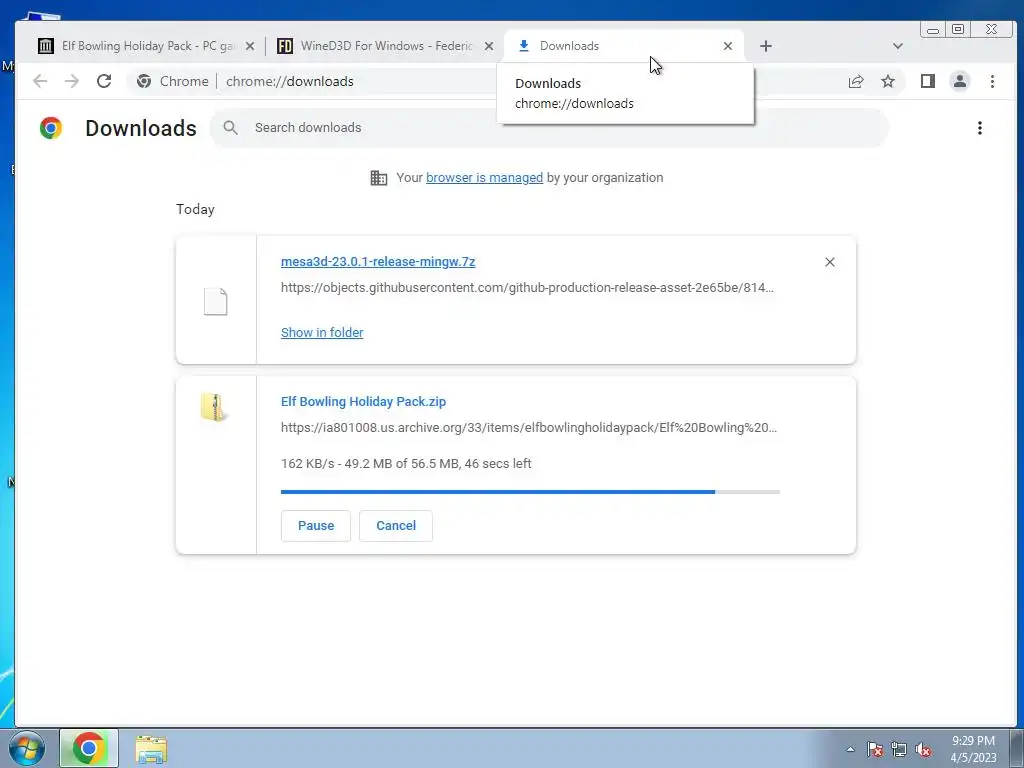Bookmark this tab with the star
This screenshot has height=768, width=1024.
click(x=888, y=81)
